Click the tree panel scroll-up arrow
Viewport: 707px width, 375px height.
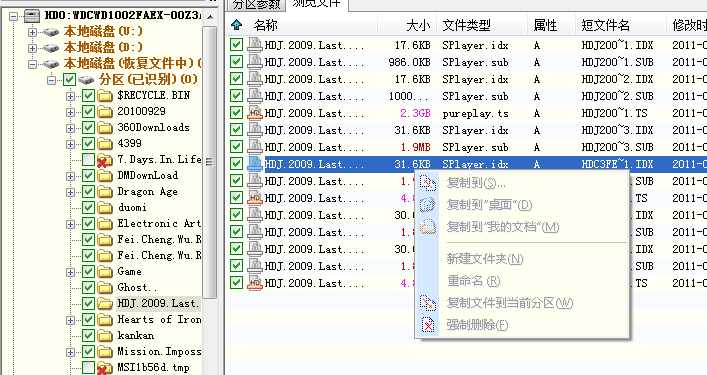pyautogui.click(x=210, y=17)
